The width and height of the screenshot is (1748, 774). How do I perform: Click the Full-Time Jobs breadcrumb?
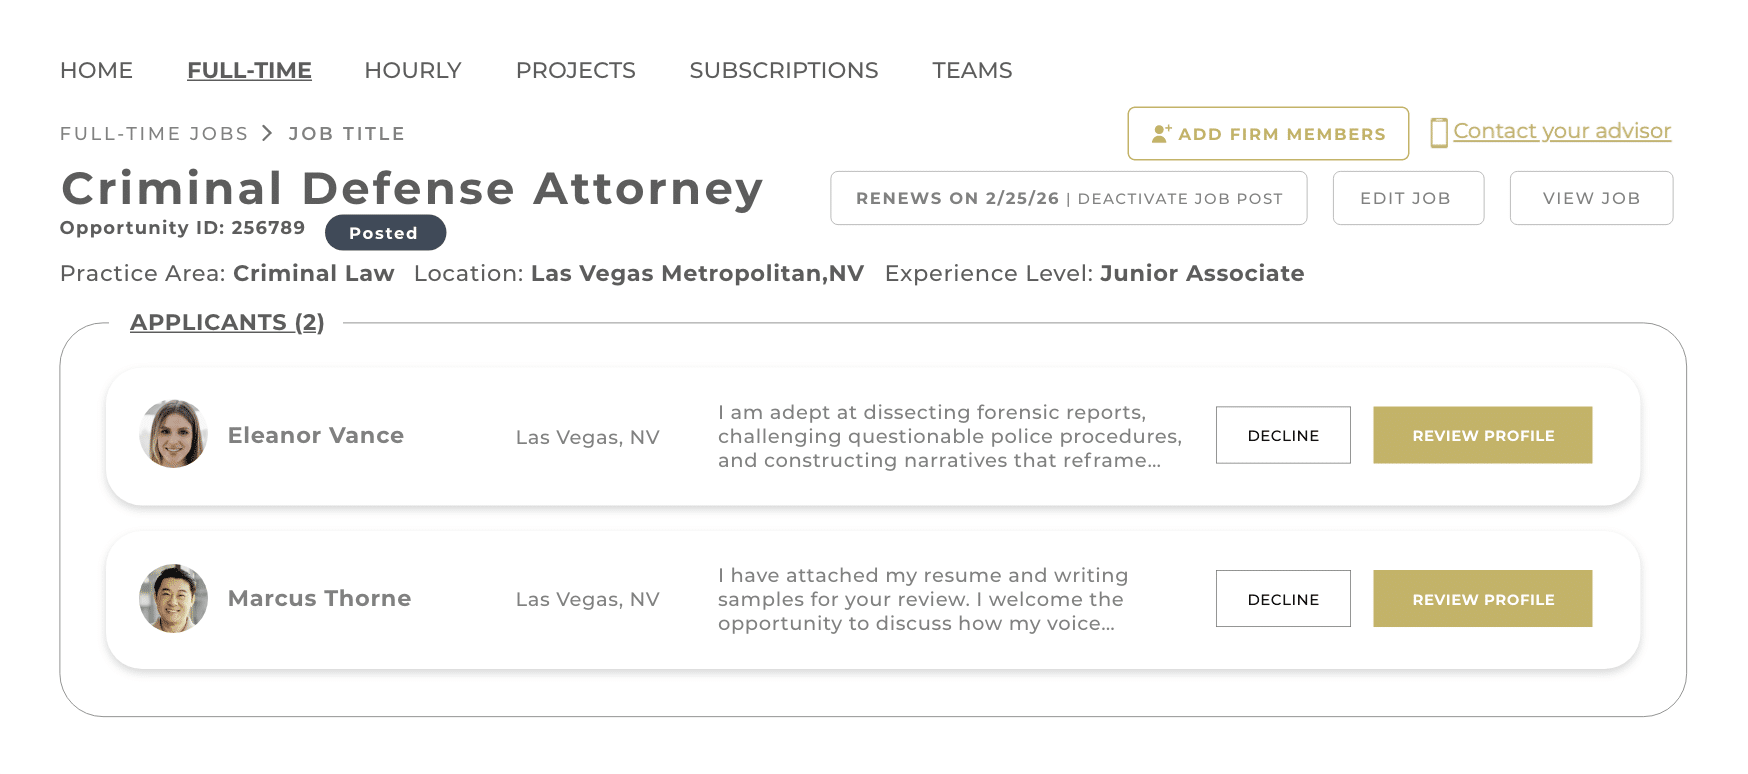pos(154,134)
